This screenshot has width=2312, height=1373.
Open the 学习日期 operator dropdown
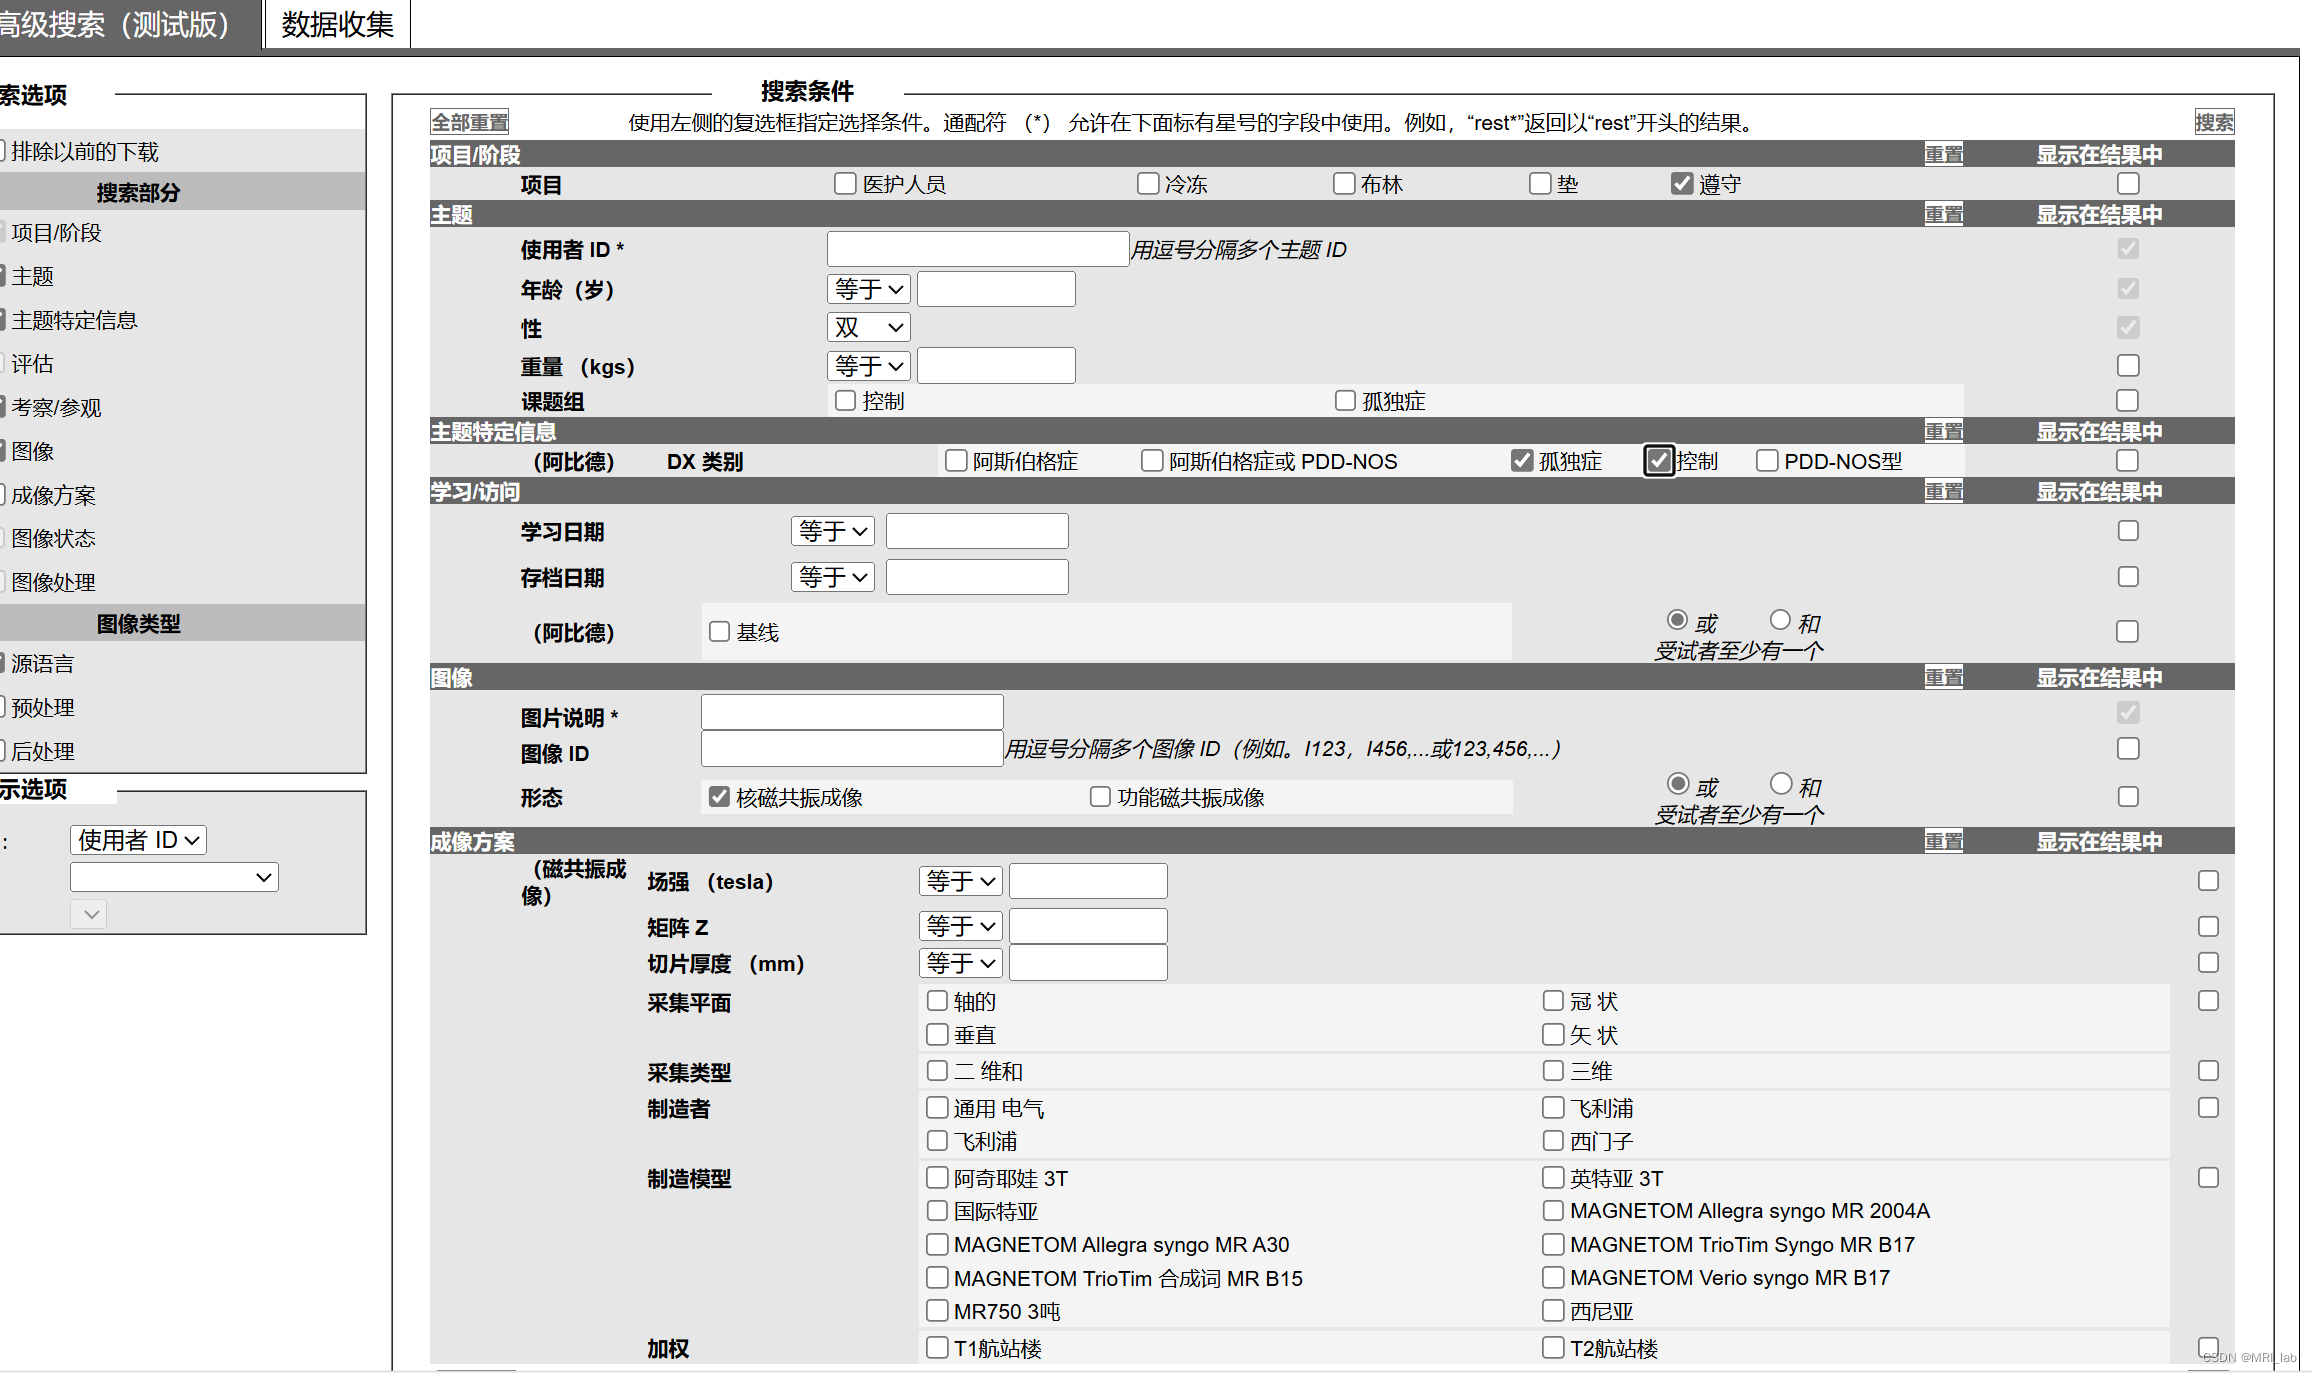coord(832,531)
